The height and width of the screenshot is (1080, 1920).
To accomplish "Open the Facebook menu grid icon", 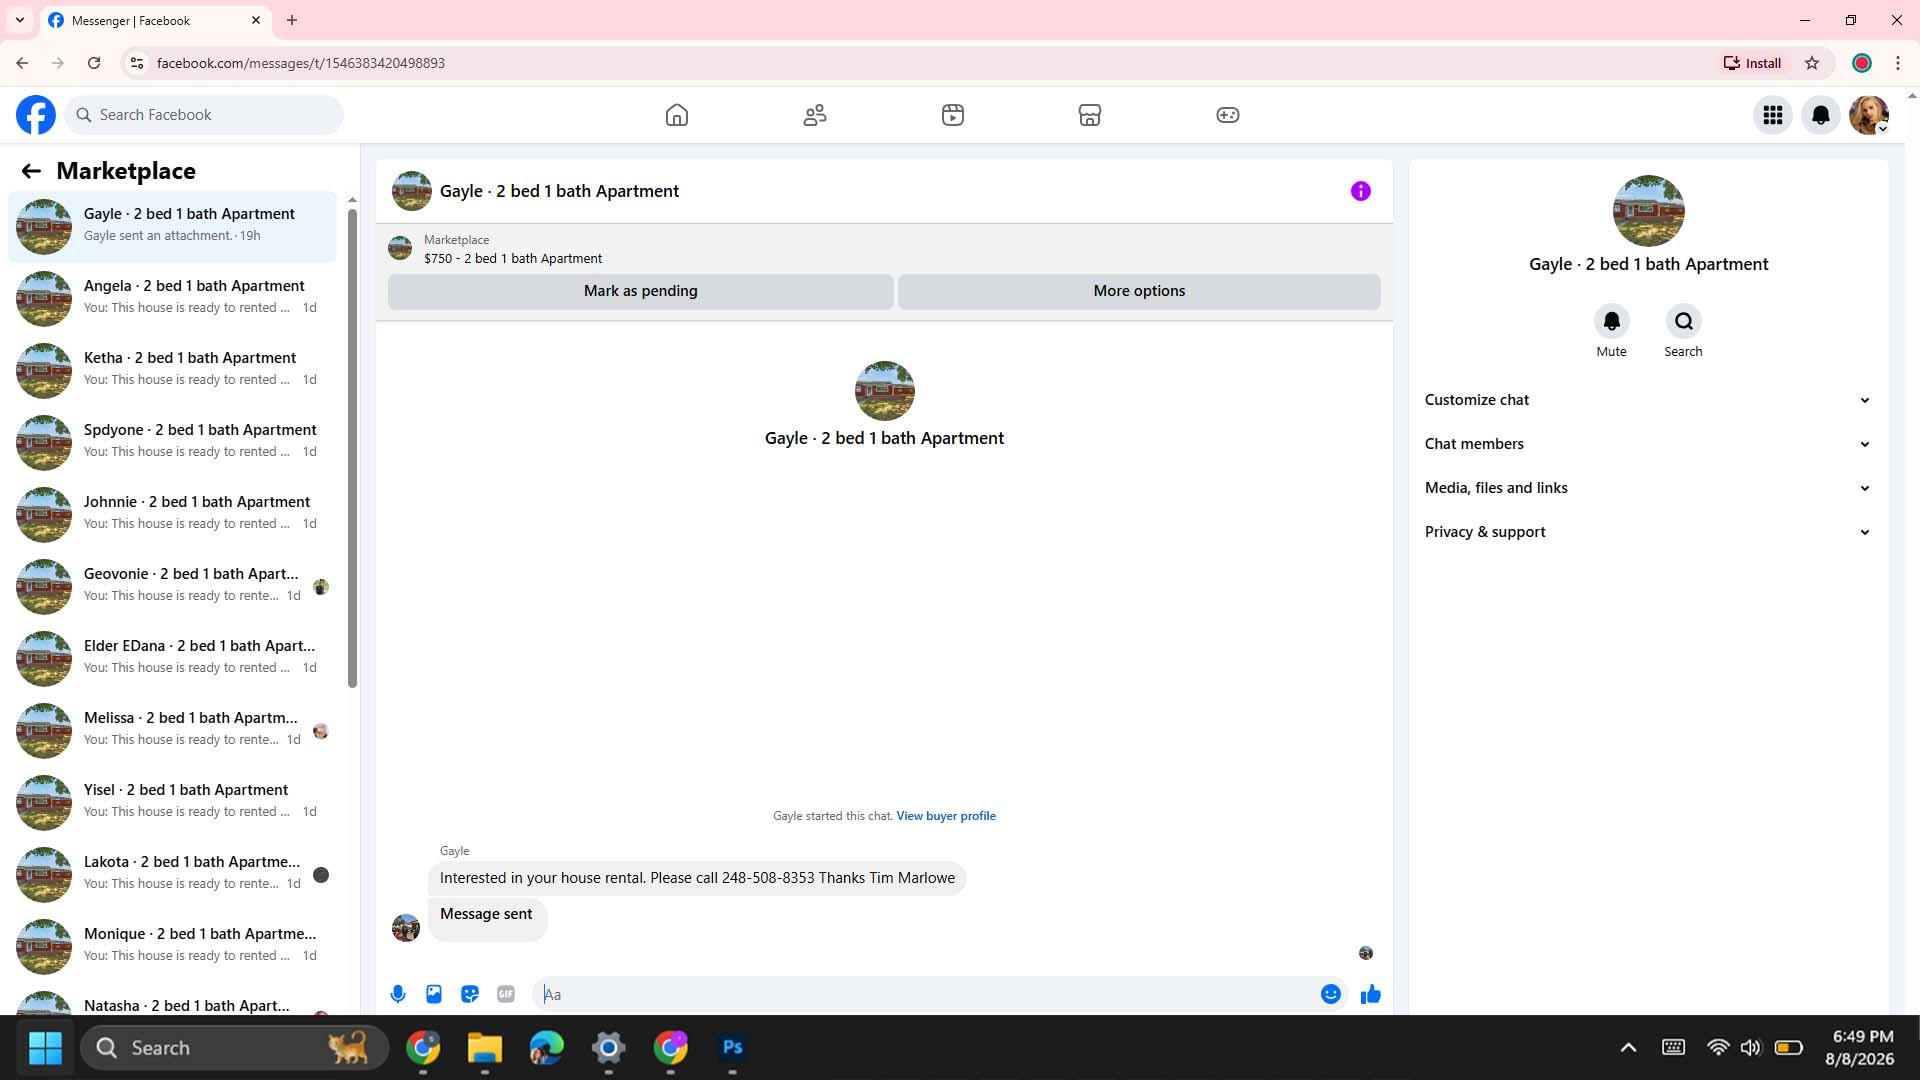I will (x=1773, y=115).
